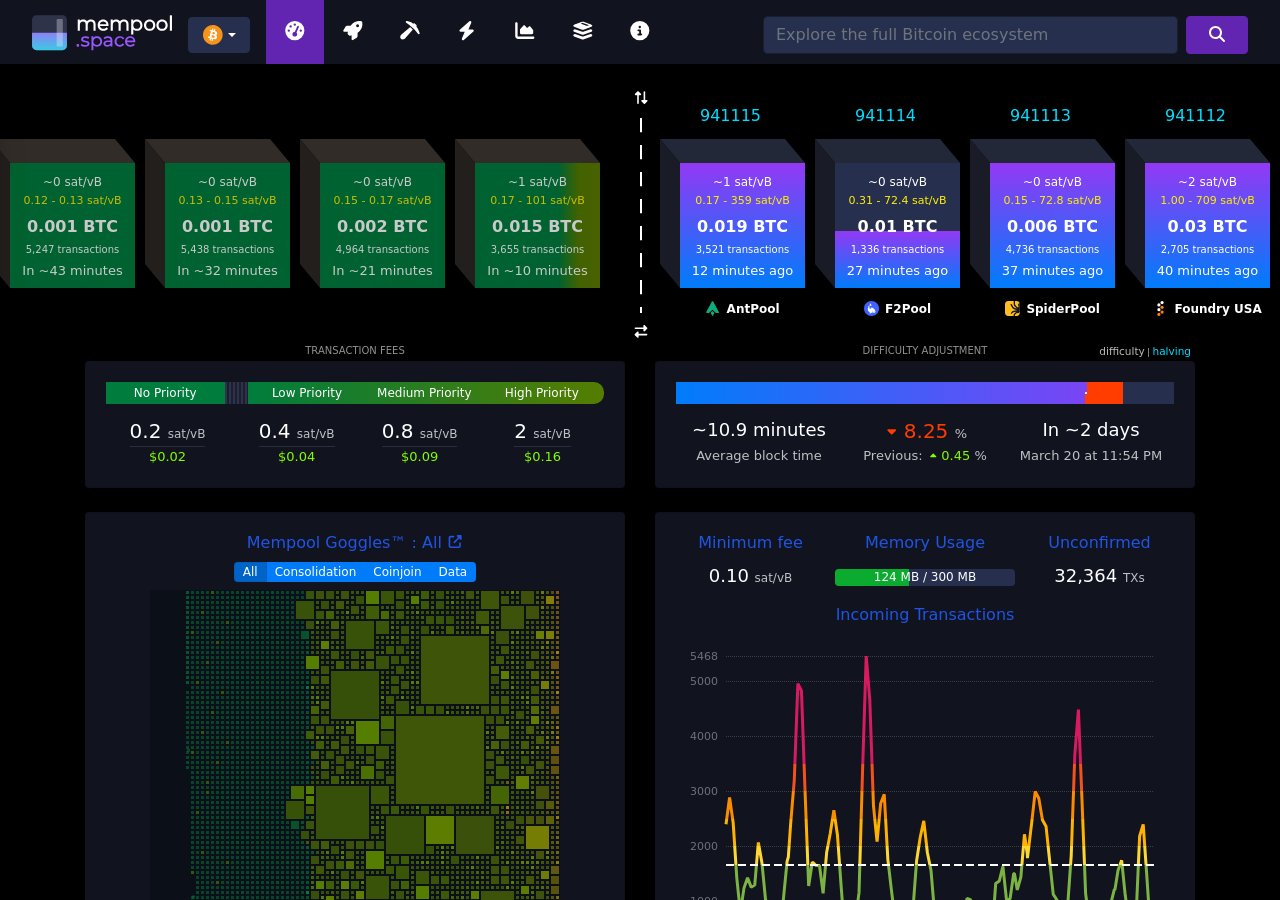Screen dimensions: 1280x900
Task: Open the halving countdown link
Action: point(1171,351)
